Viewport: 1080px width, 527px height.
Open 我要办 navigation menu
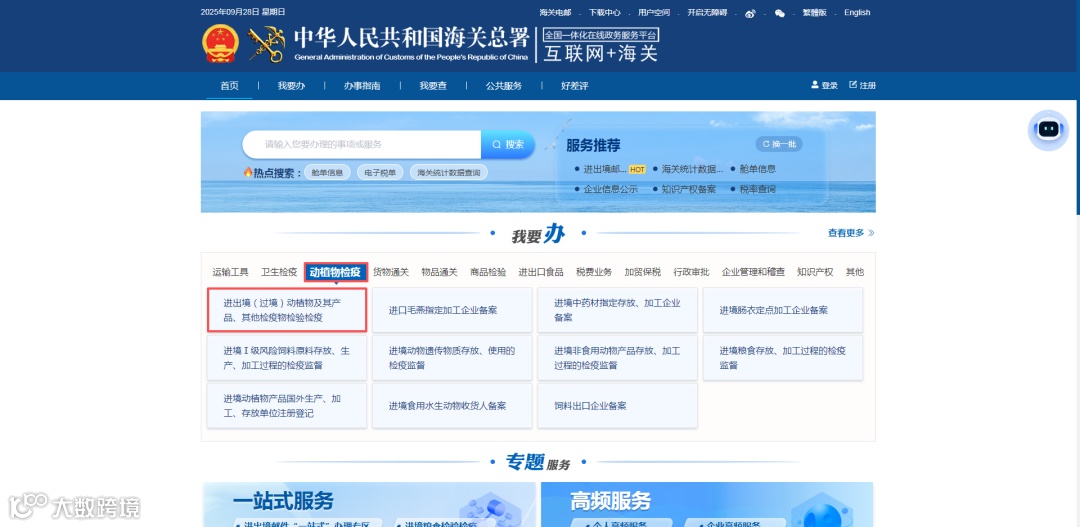tap(291, 86)
